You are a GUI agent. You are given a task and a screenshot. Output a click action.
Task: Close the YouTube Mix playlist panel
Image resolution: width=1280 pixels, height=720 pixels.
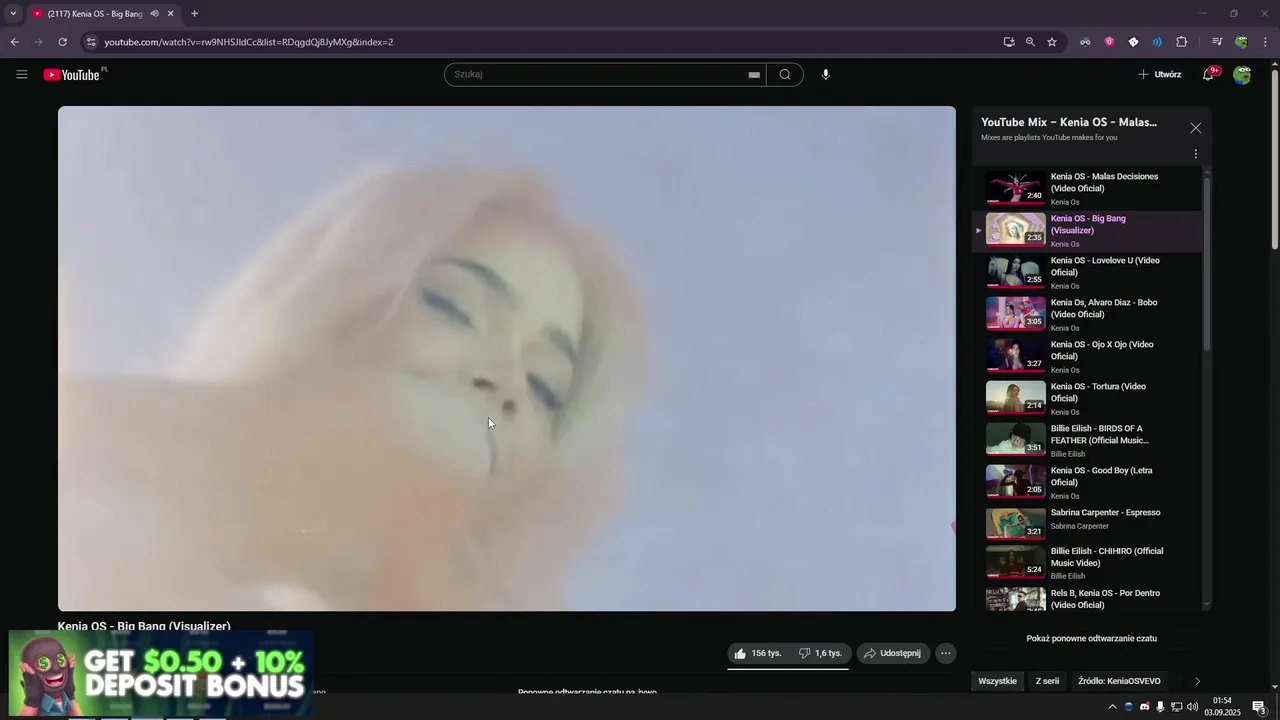pos(1195,128)
